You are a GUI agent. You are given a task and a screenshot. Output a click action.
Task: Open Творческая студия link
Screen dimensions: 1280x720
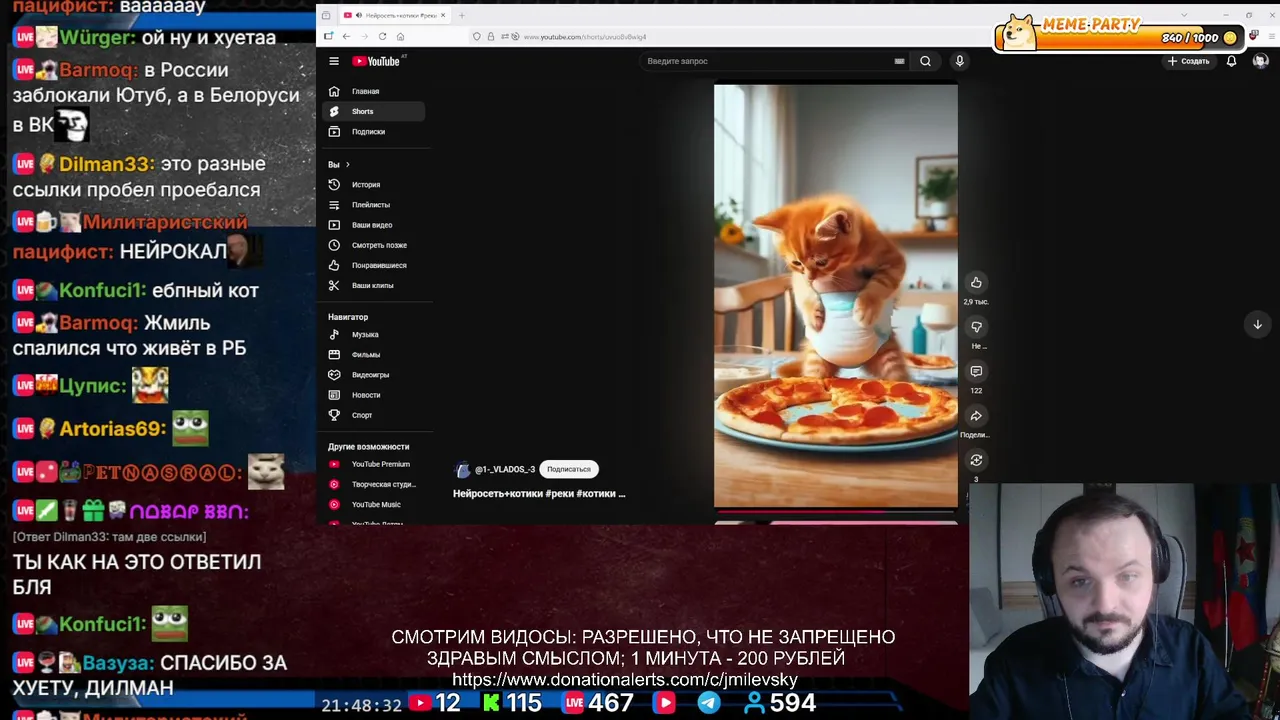(x=374, y=484)
